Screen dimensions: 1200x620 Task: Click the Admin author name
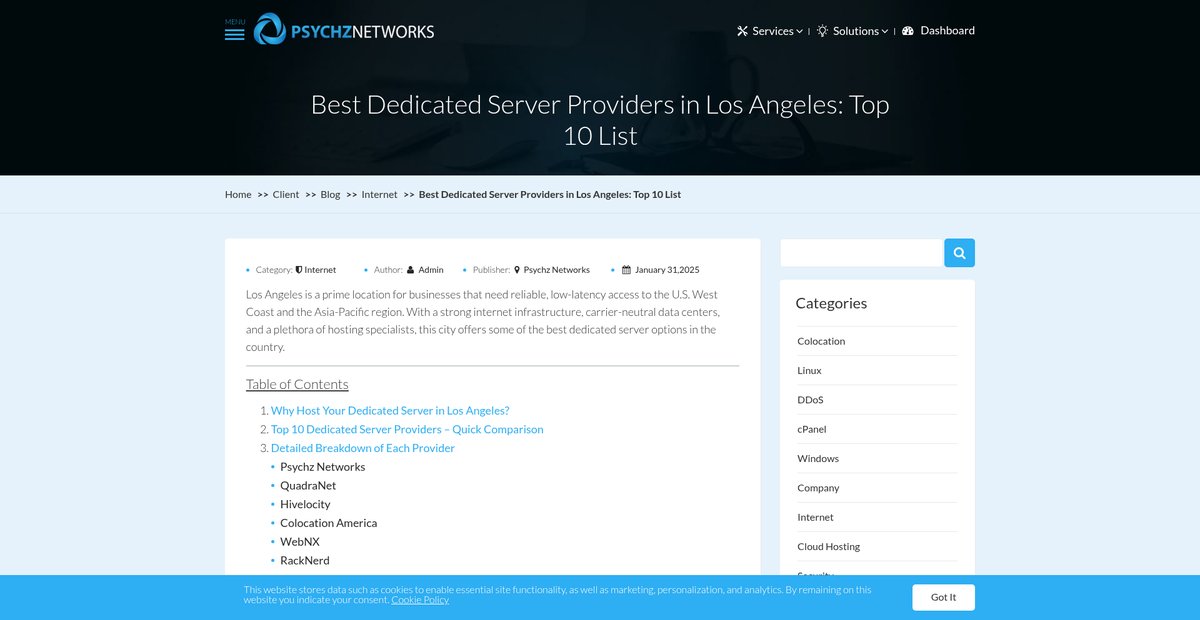click(x=431, y=270)
